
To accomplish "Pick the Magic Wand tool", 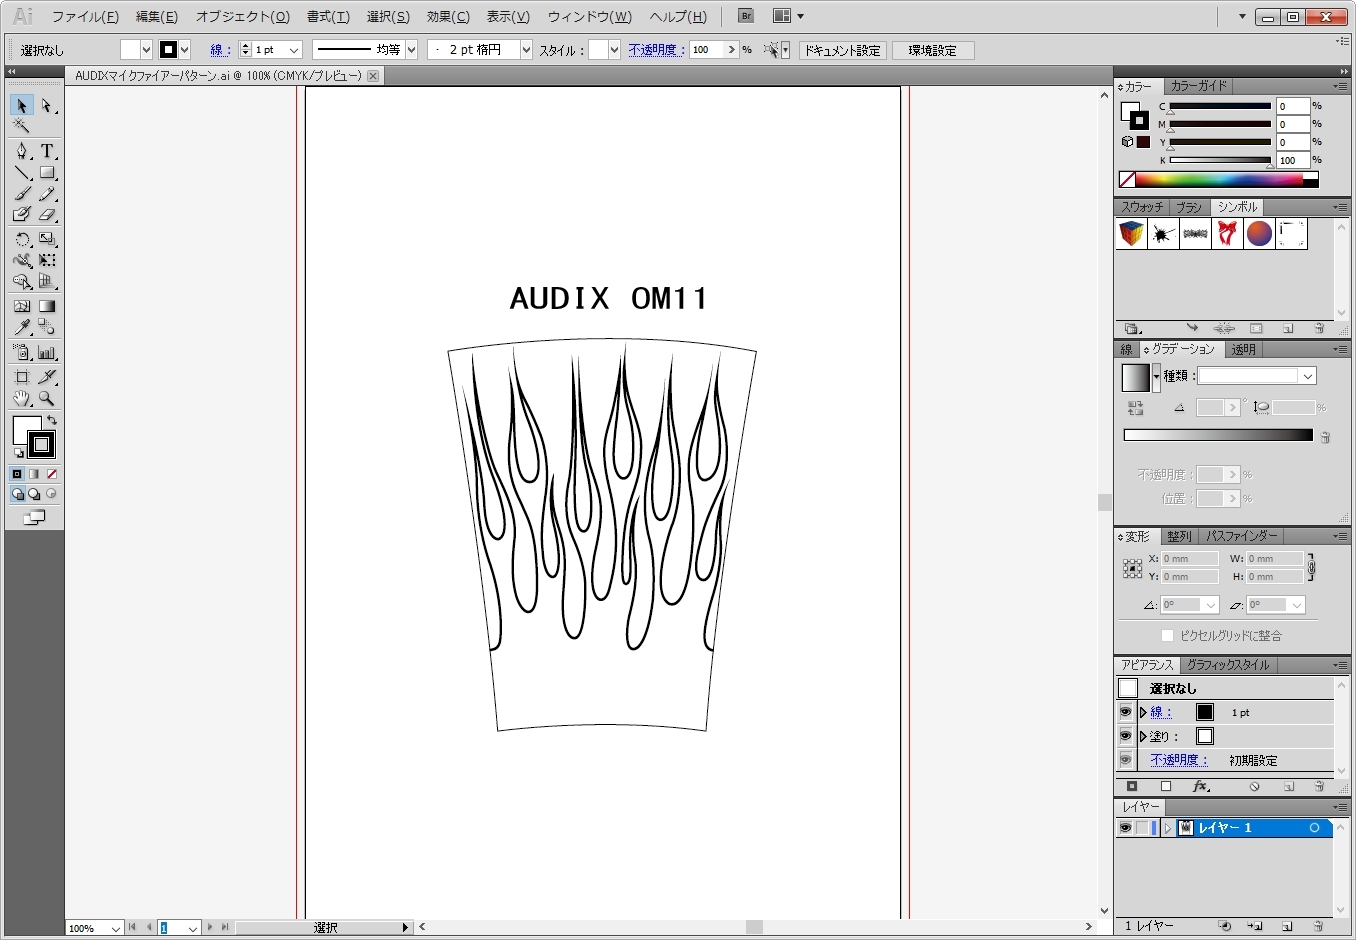I will [22, 126].
